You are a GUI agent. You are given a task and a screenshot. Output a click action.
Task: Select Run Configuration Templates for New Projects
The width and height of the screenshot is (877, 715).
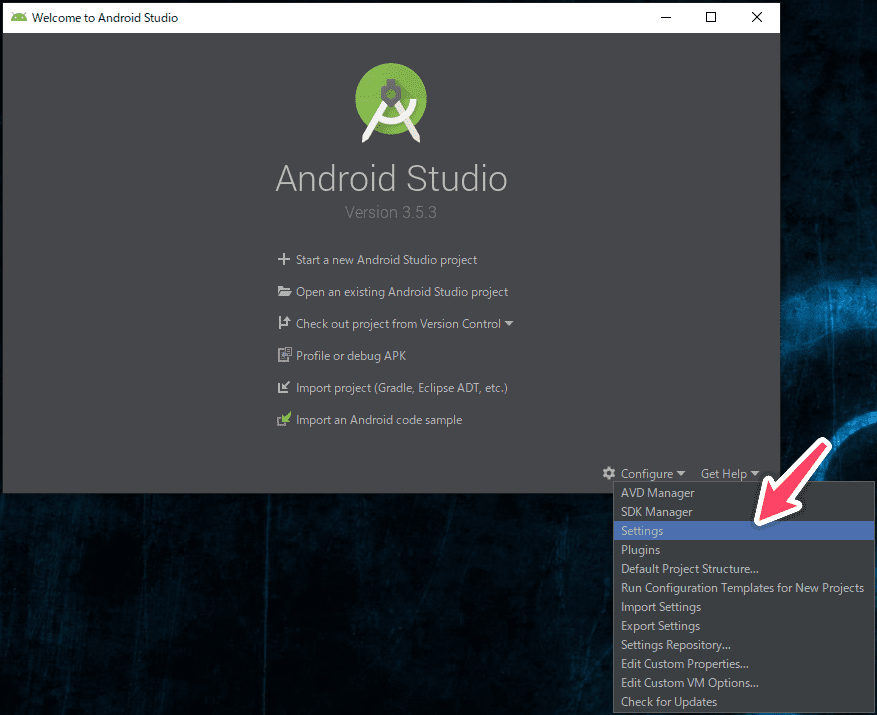(x=743, y=588)
